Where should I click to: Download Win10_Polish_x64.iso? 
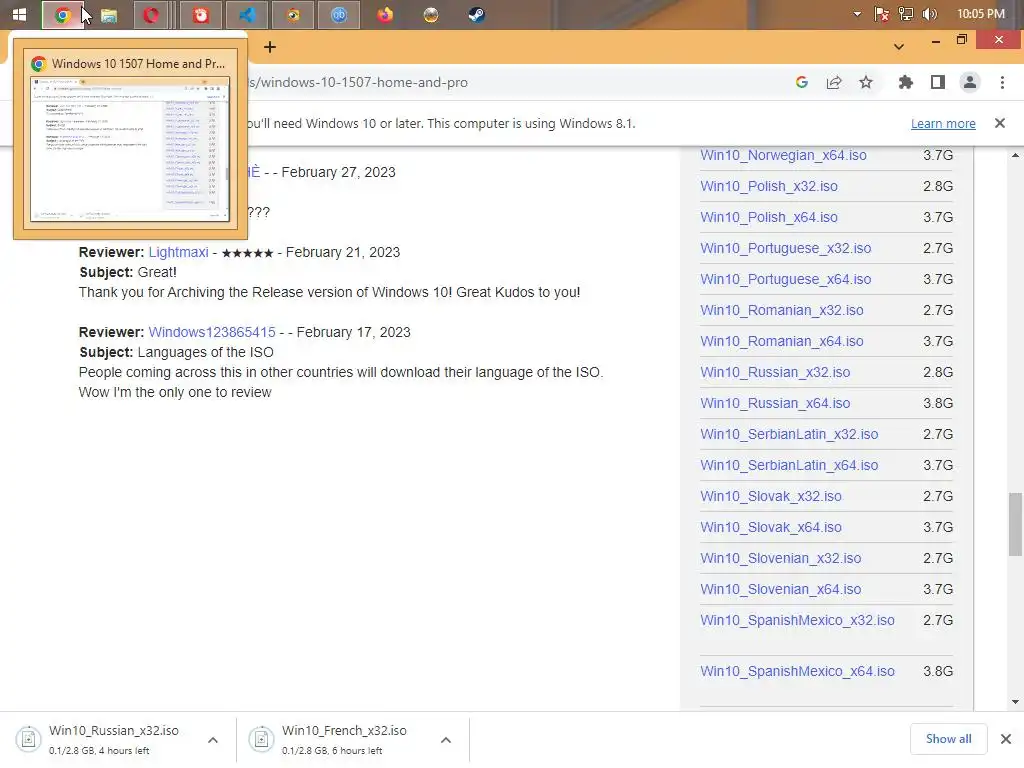point(769,217)
